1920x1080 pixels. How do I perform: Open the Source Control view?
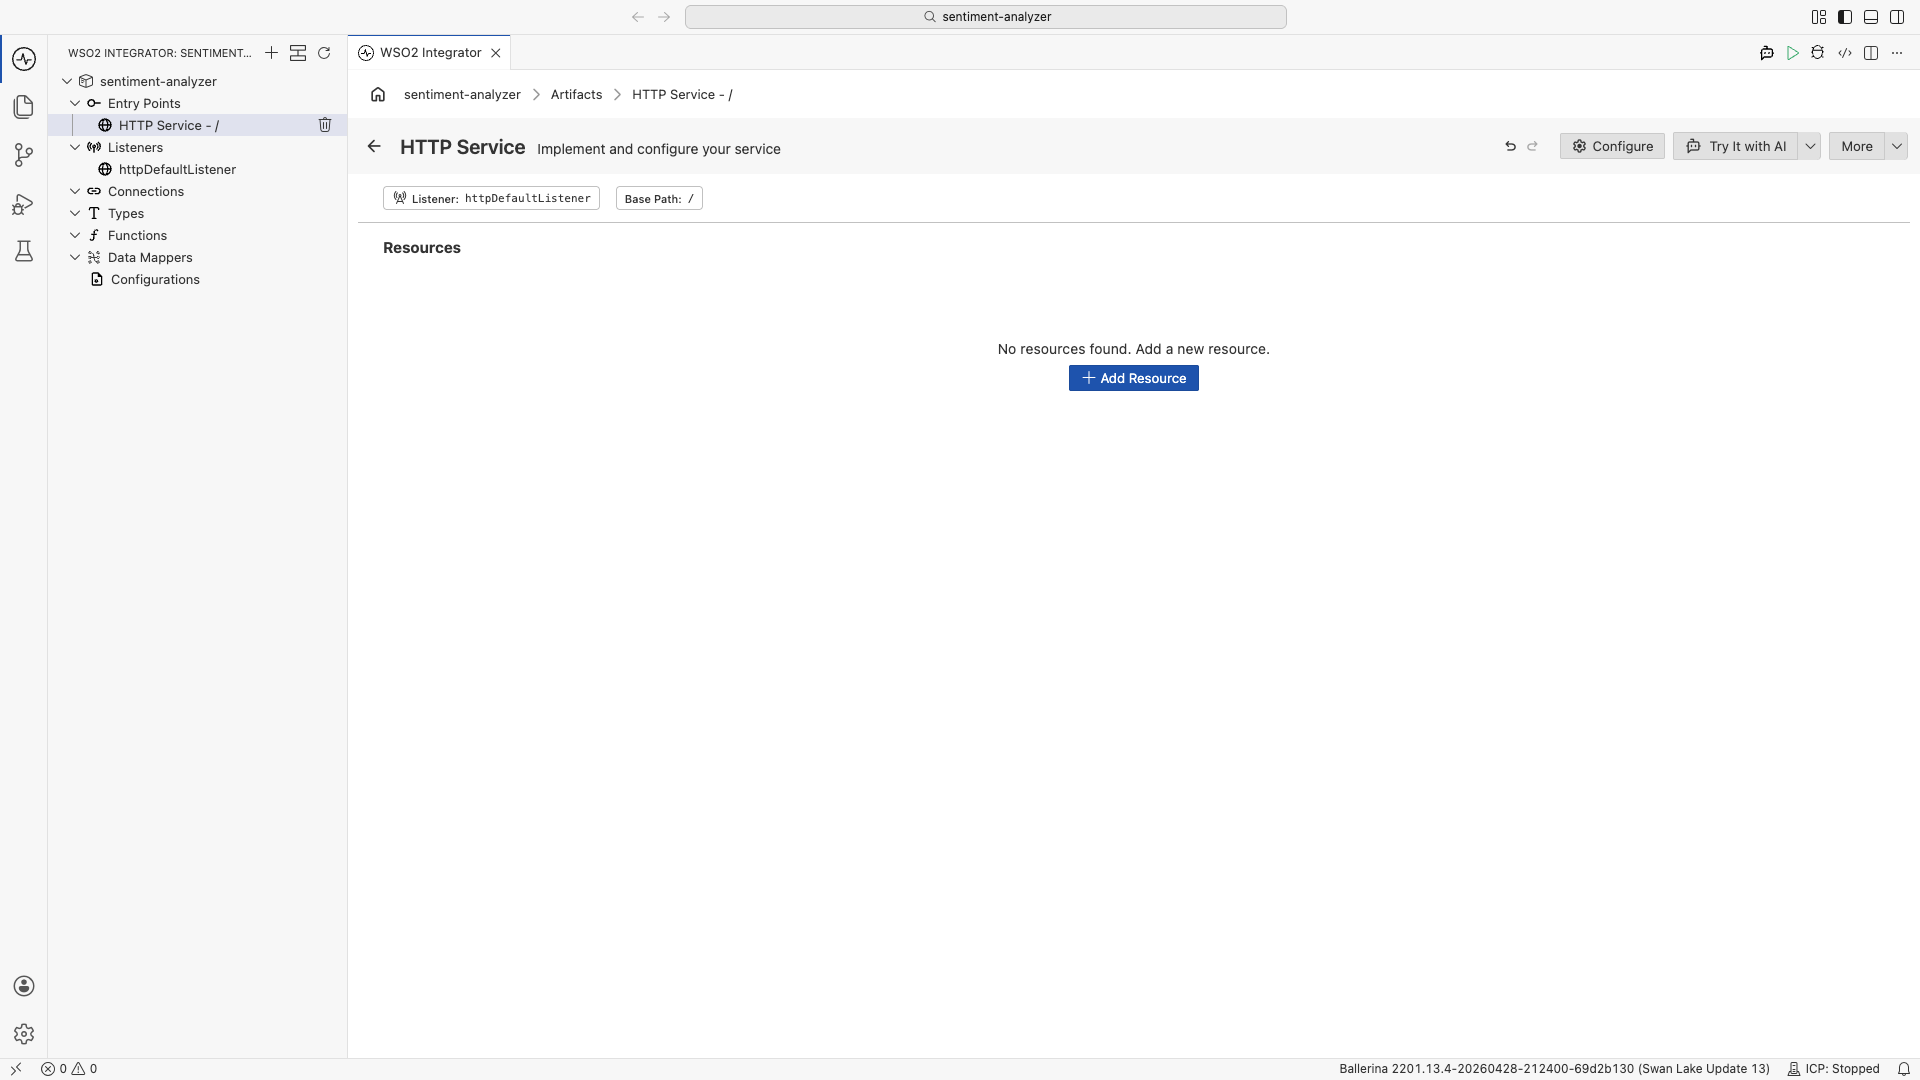click(x=24, y=155)
